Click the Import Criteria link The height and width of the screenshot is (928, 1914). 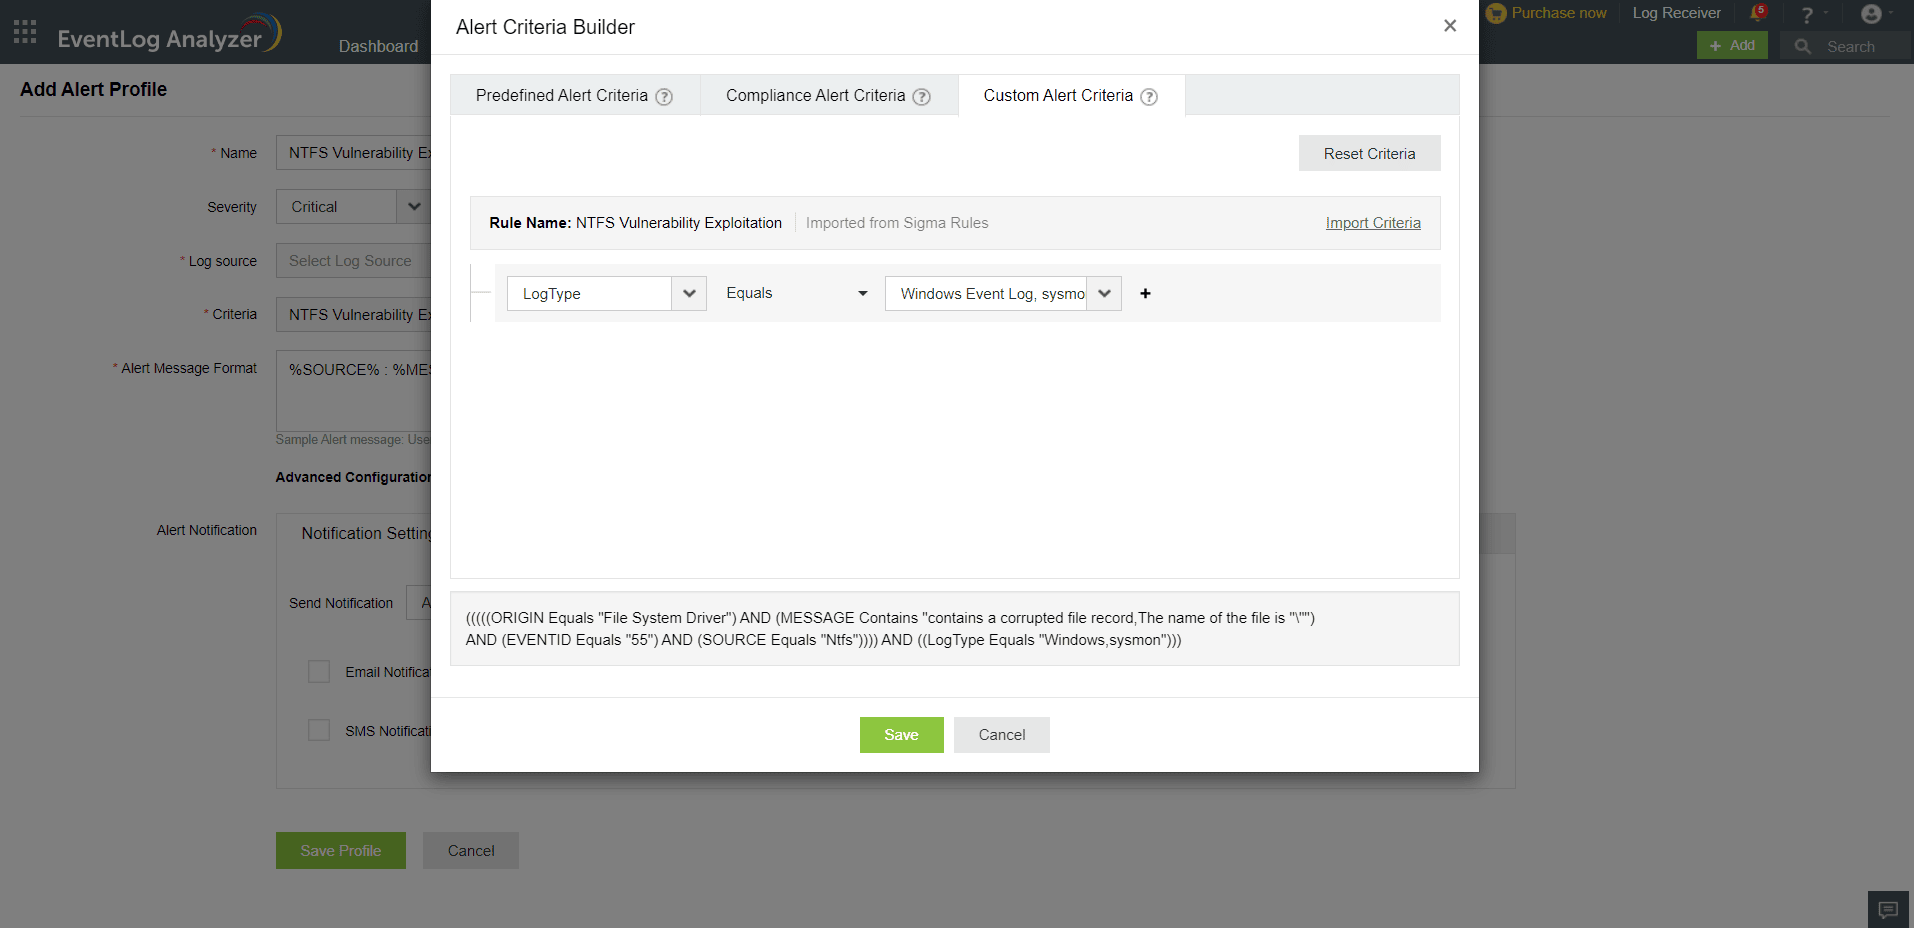tap(1373, 223)
